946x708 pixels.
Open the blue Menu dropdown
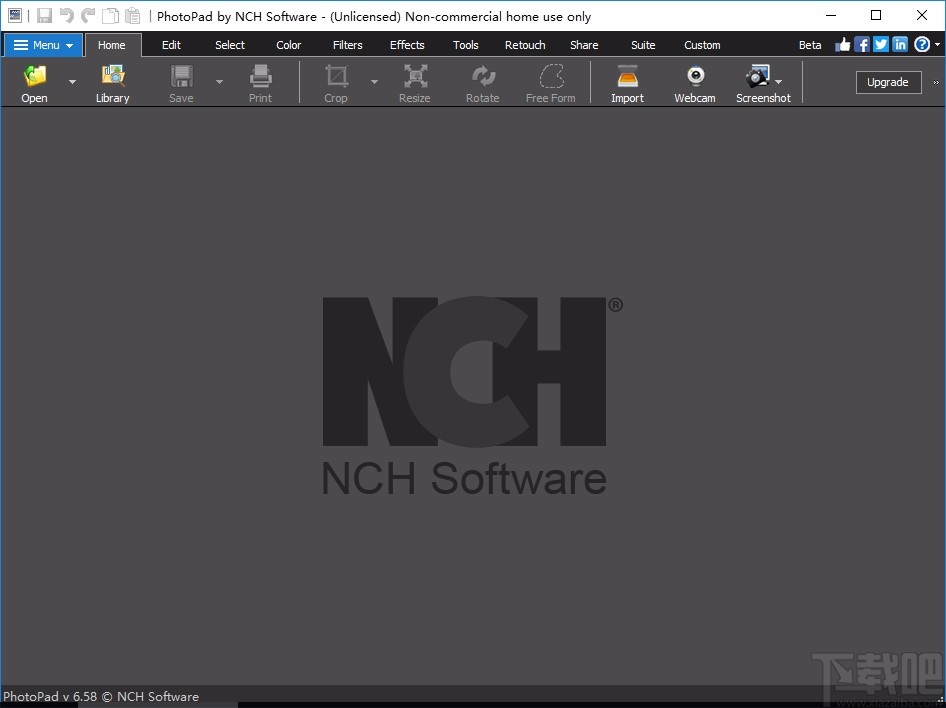click(43, 45)
